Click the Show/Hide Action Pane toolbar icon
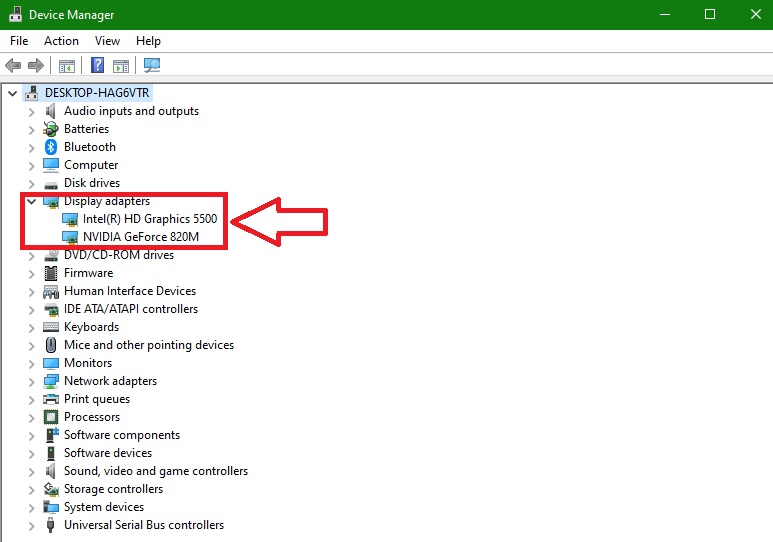The image size is (773, 542). (121, 66)
